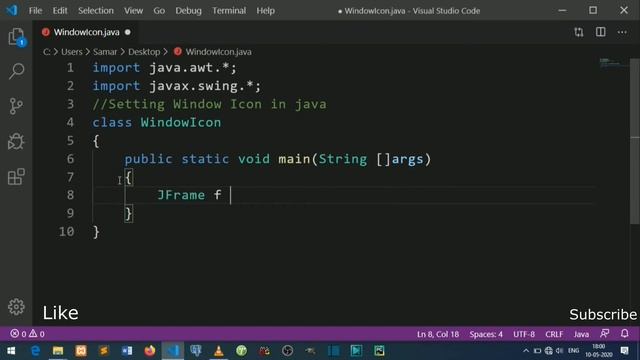Click the feedback smiley icon in the status bar
The width and height of the screenshot is (640, 360).
coord(605,333)
